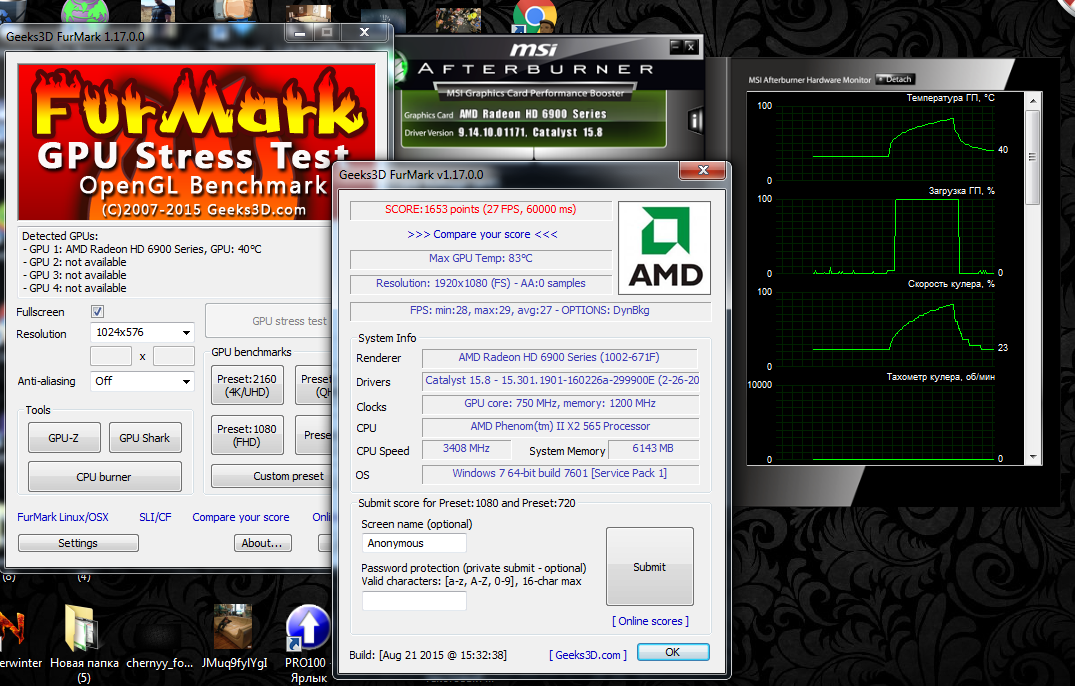Click the Resolution: 1920x1080 (FS) text
The width and height of the screenshot is (1075, 686).
coord(480,283)
